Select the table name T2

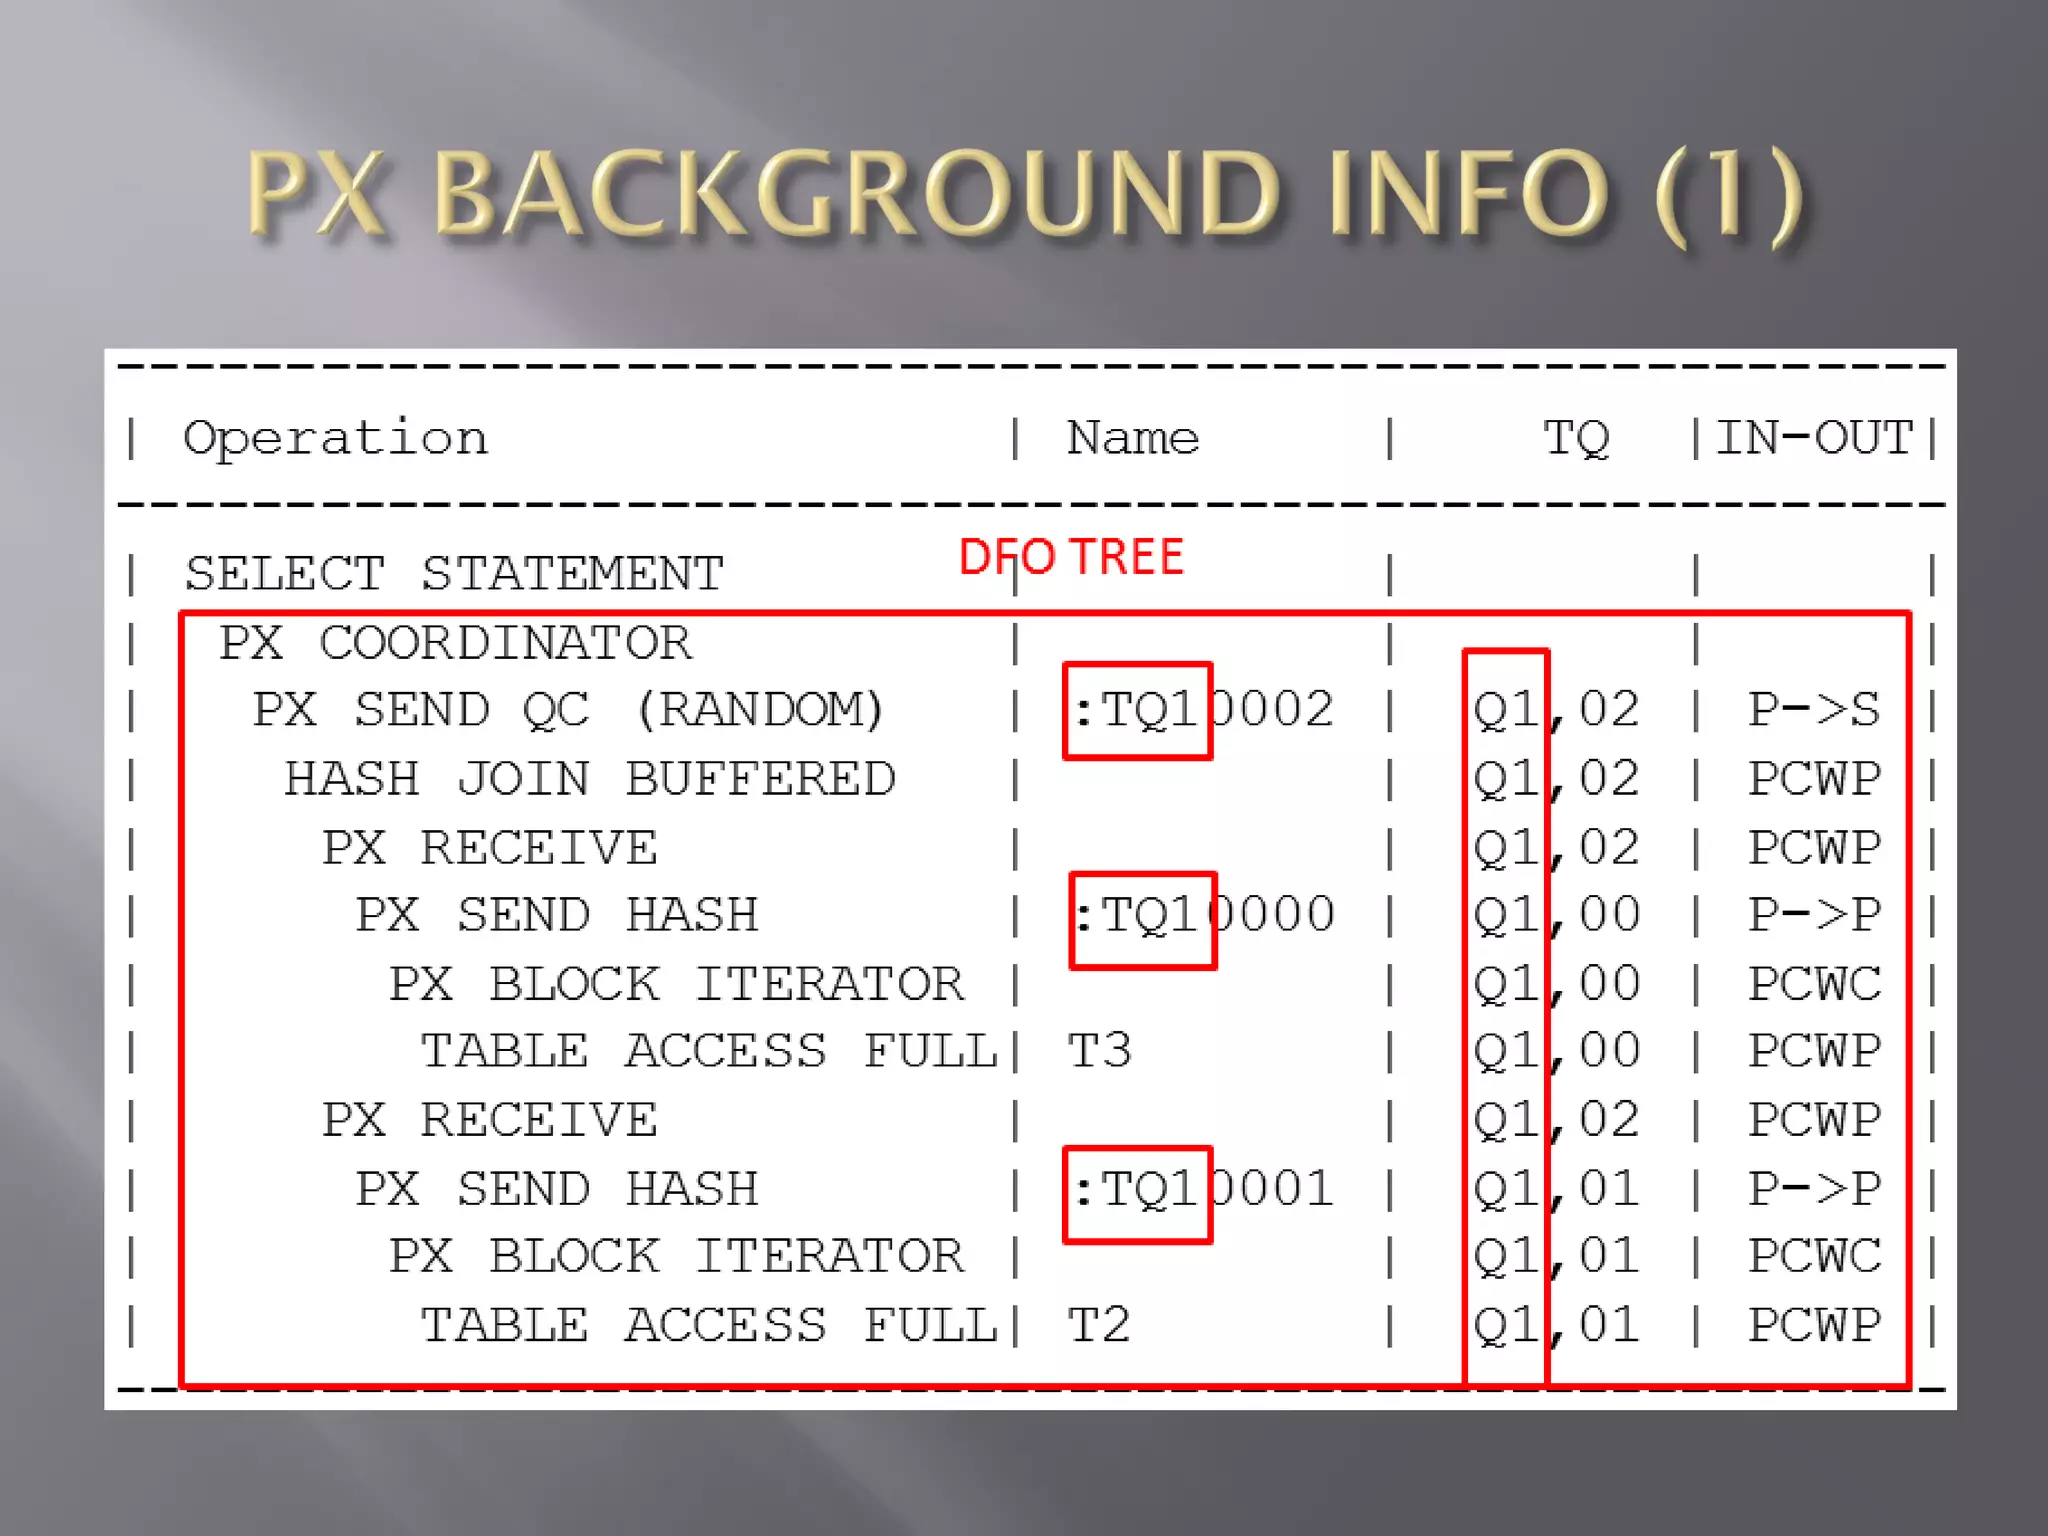1099,1325
